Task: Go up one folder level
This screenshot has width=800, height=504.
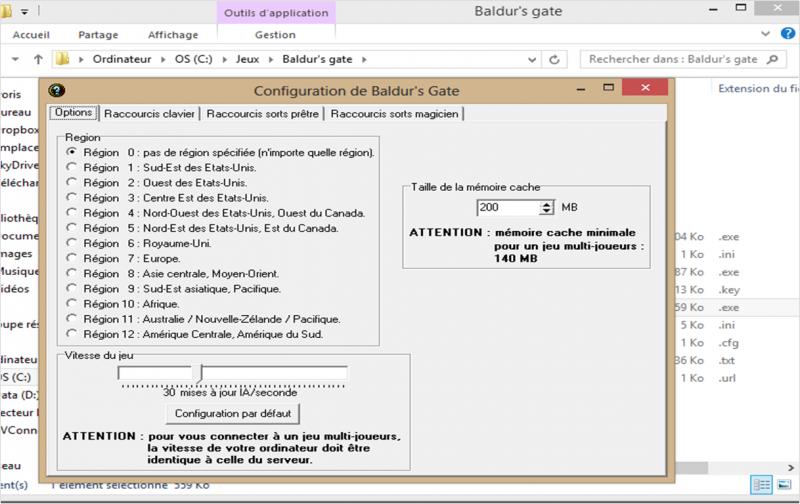Action: (38, 59)
